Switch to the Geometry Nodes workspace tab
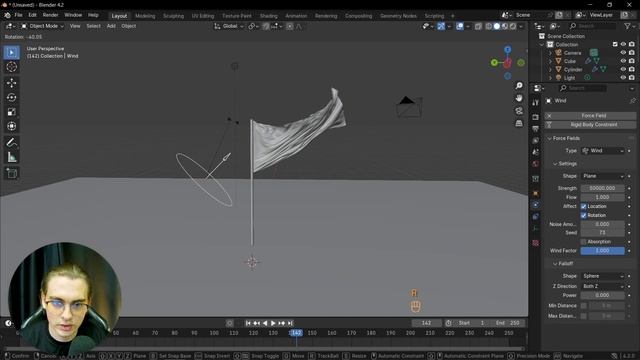The width and height of the screenshot is (640, 360). (x=398, y=16)
